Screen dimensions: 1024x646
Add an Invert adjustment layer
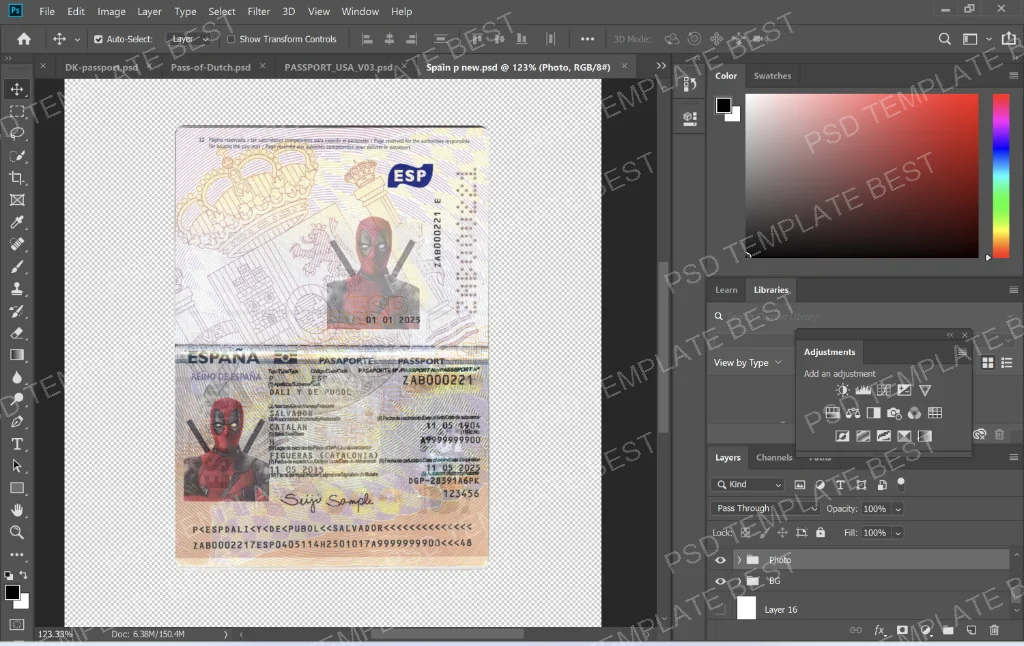point(842,436)
